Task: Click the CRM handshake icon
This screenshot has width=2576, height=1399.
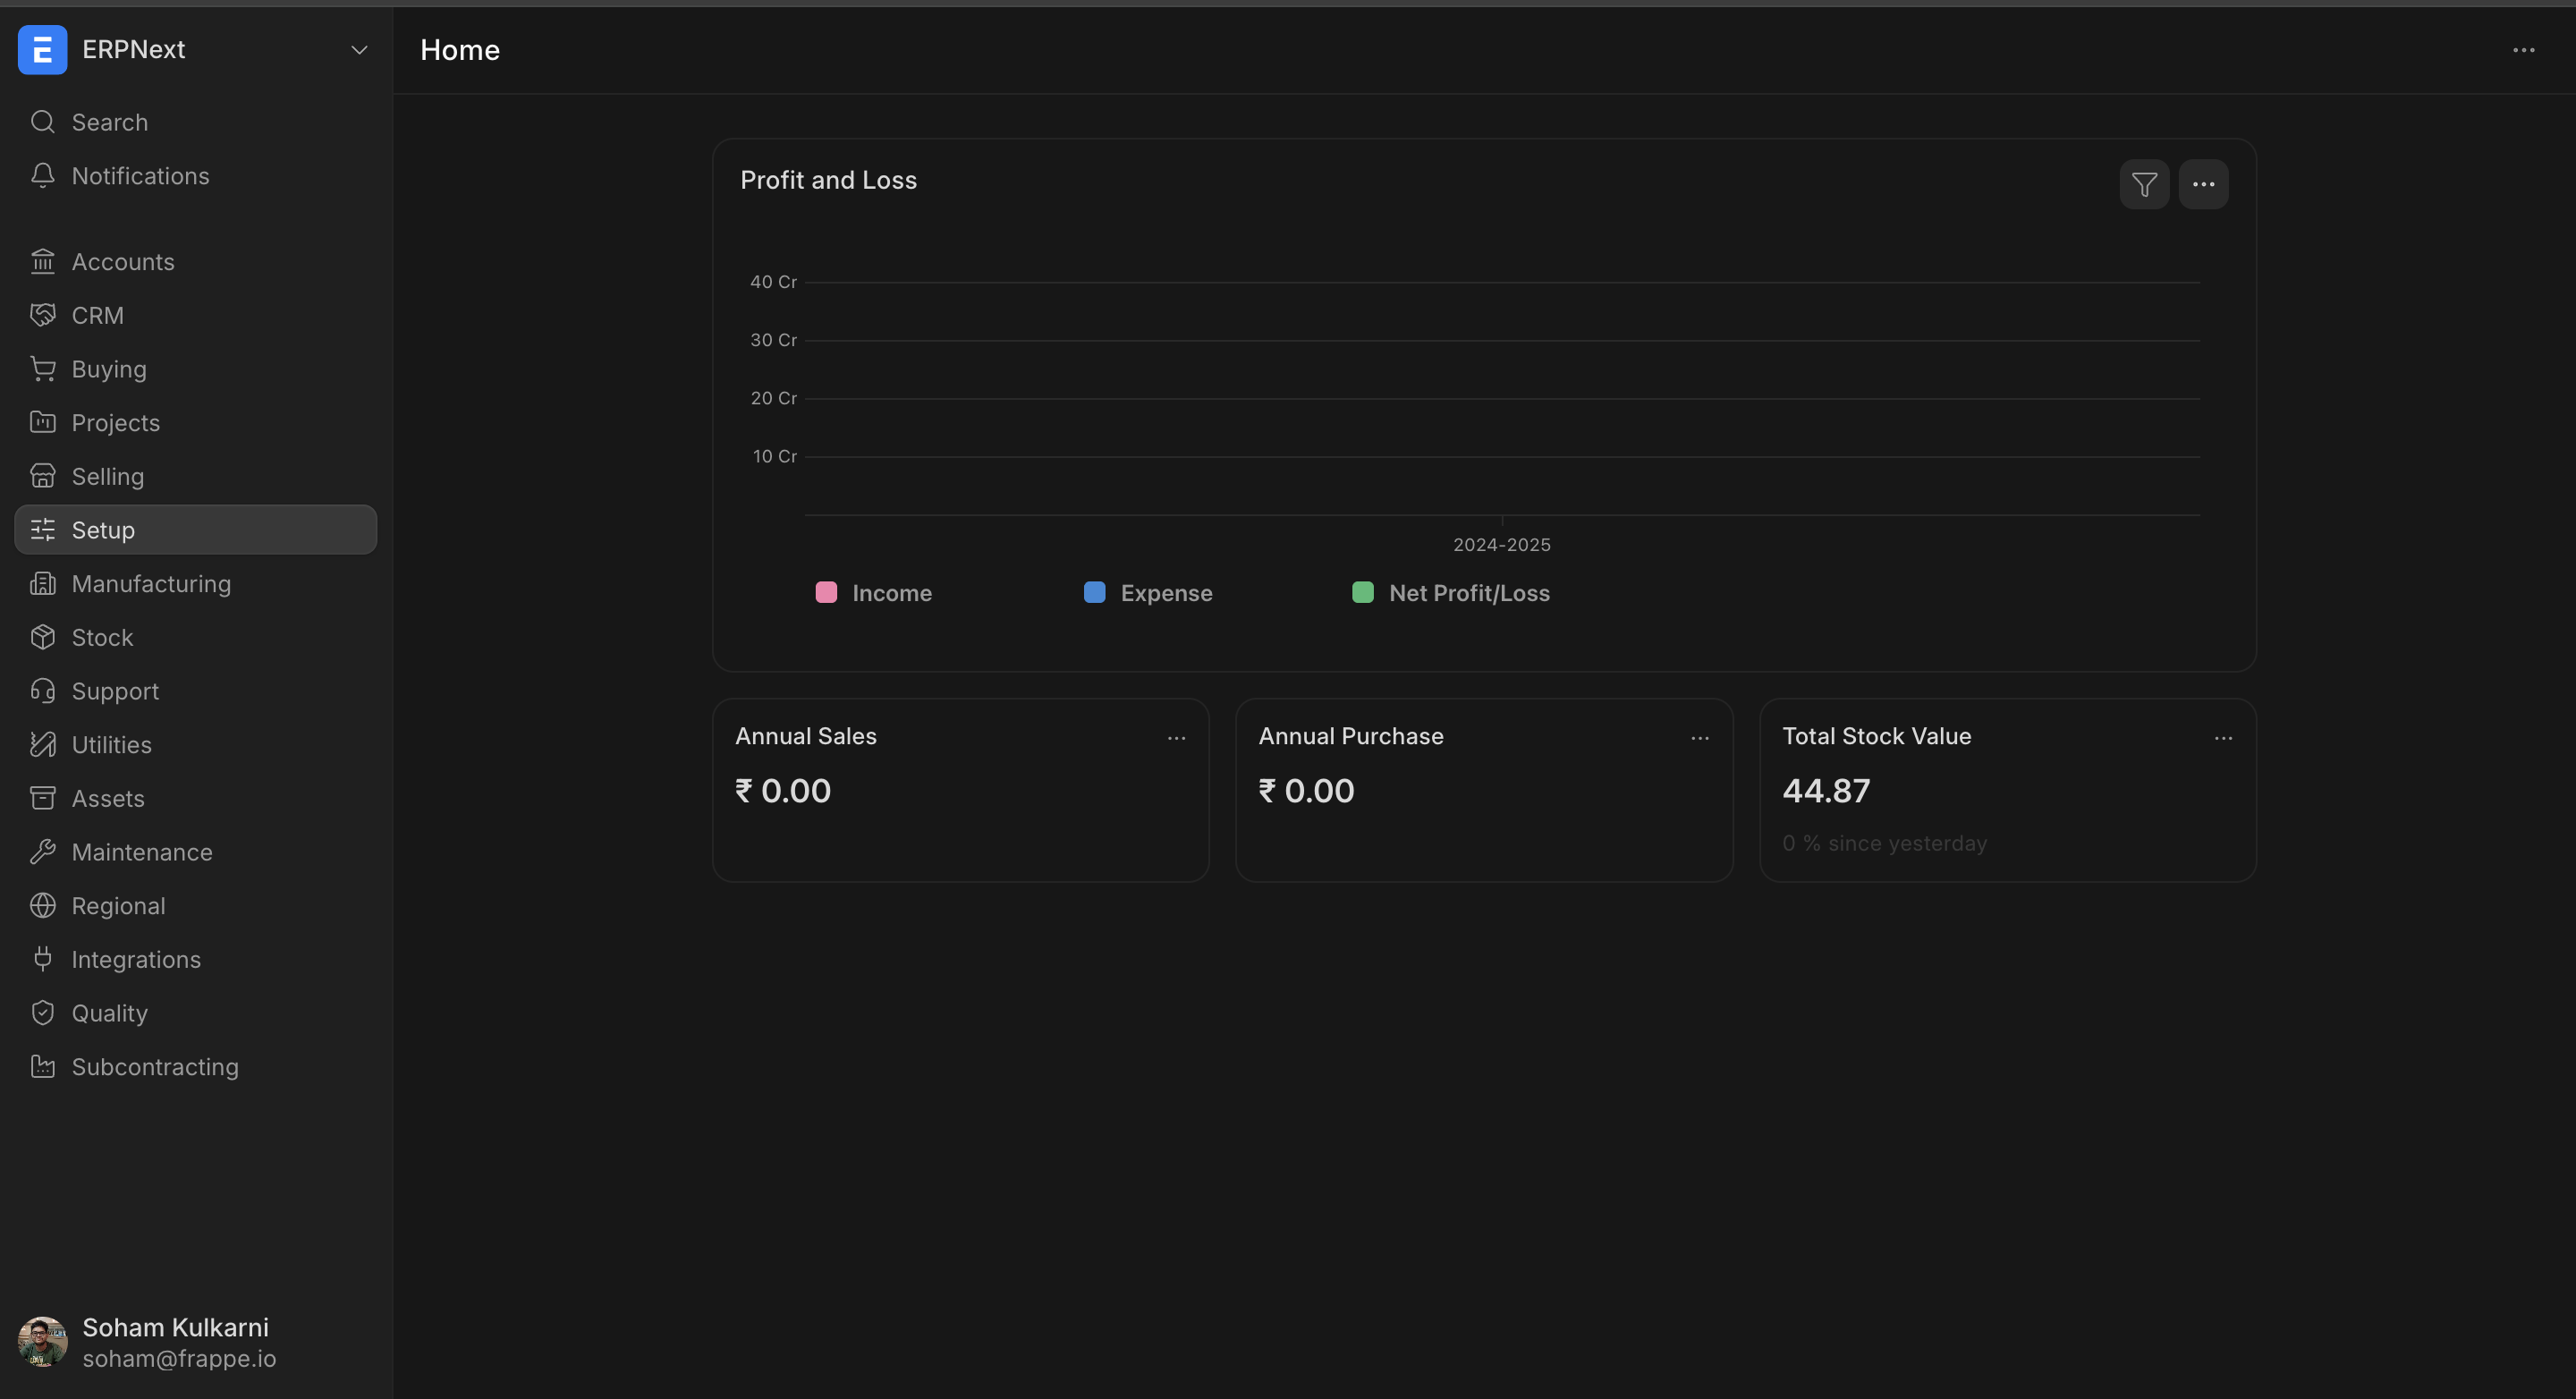Action: (x=42, y=315)
